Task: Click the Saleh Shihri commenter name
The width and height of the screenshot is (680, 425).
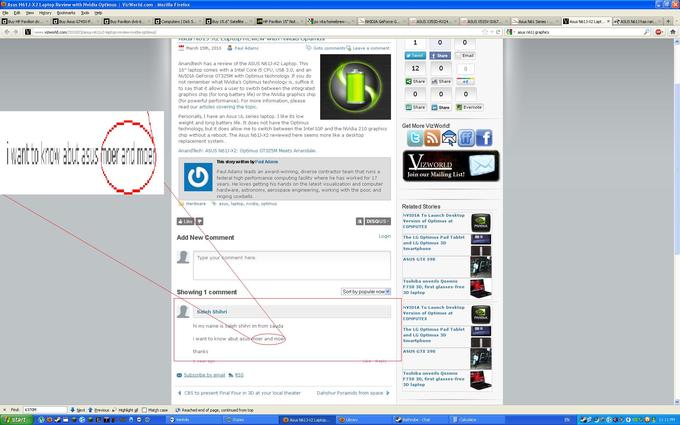Action: pyautogui.click(x=212, y=312)
